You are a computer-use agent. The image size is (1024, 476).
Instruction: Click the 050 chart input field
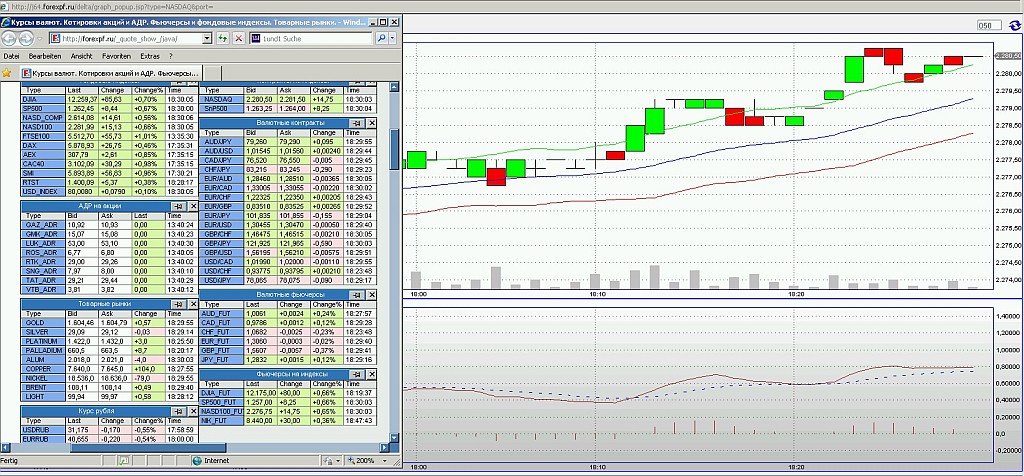(989, 25)
